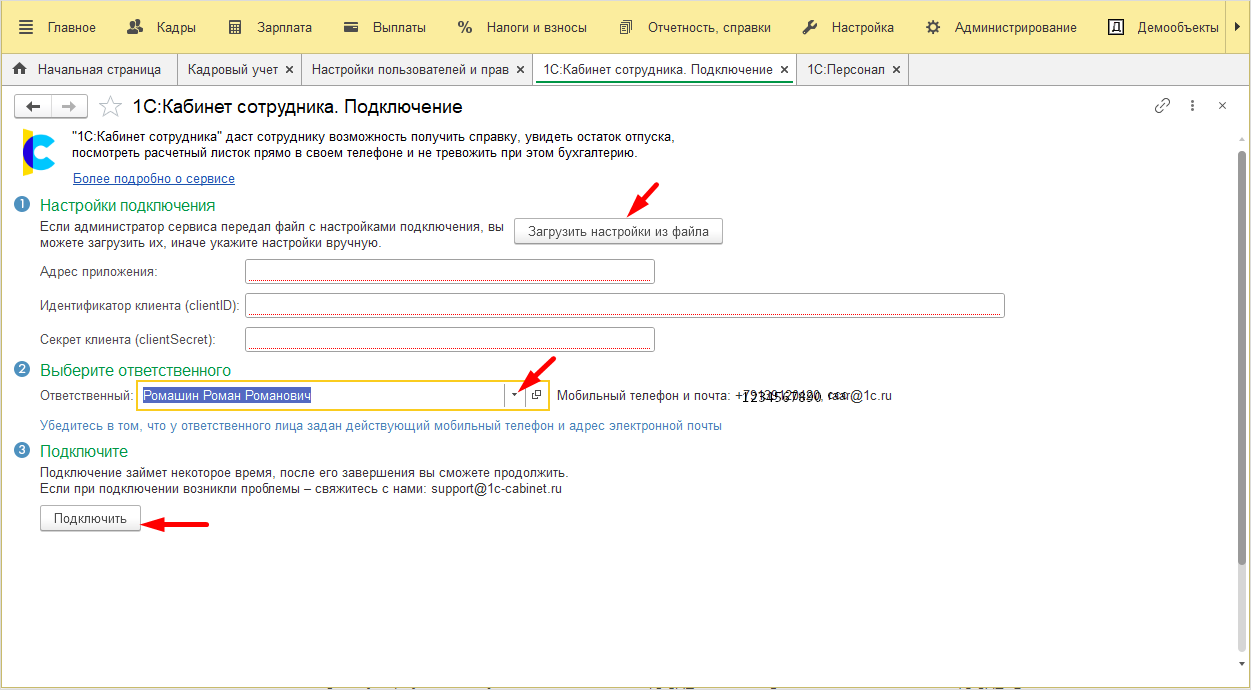
Task: Switch to Настройки пользователей и прав tab
Action: (410, 69)
